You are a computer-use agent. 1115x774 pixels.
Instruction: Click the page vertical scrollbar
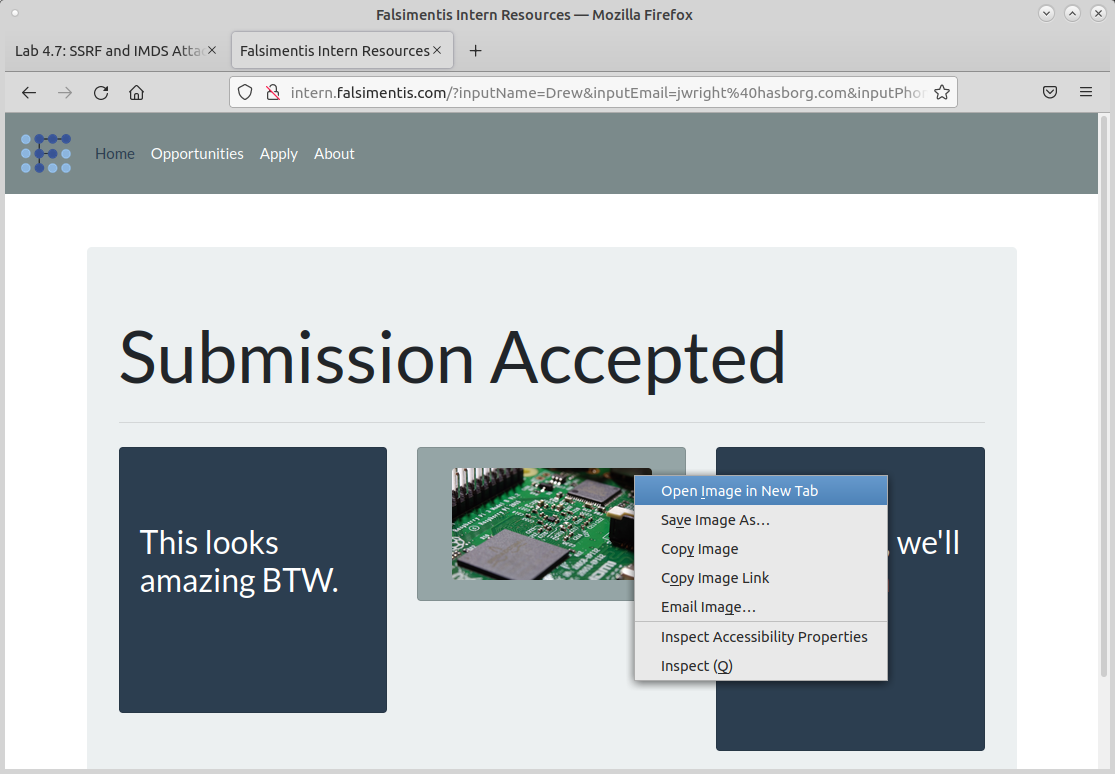pos(1104,396)
